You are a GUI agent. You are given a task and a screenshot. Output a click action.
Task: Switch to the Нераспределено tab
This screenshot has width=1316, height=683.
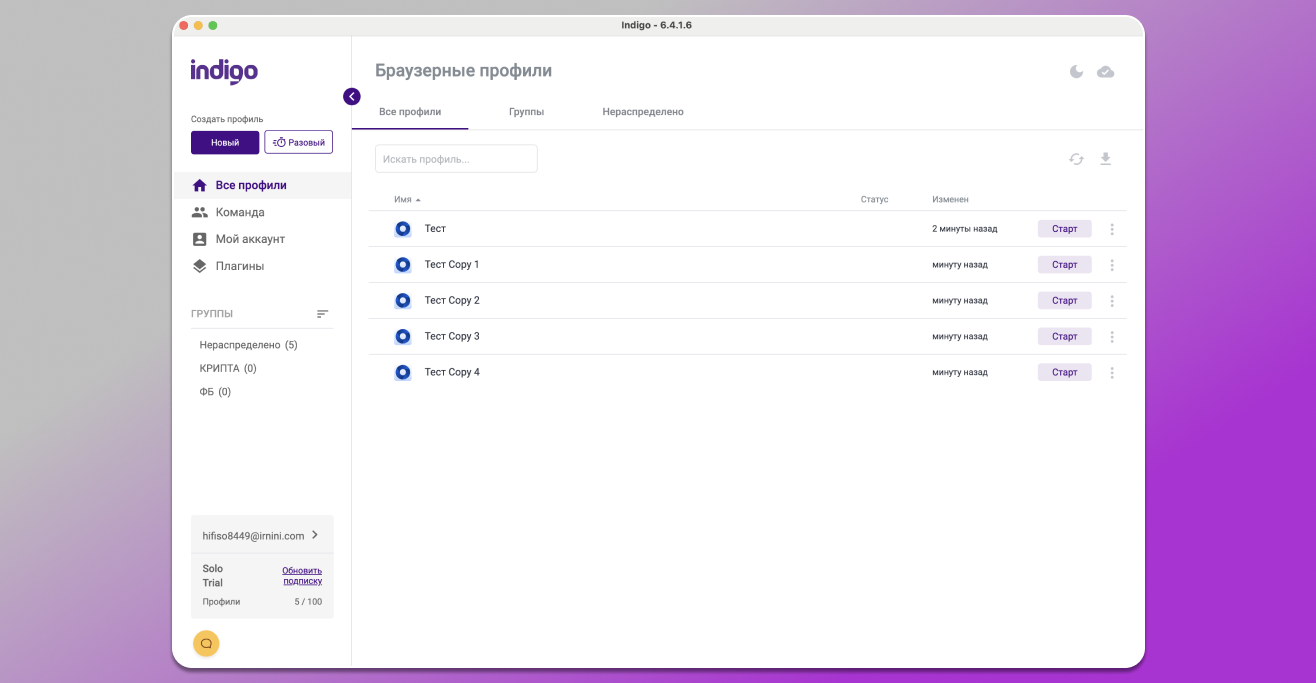[x=642, y=112]
